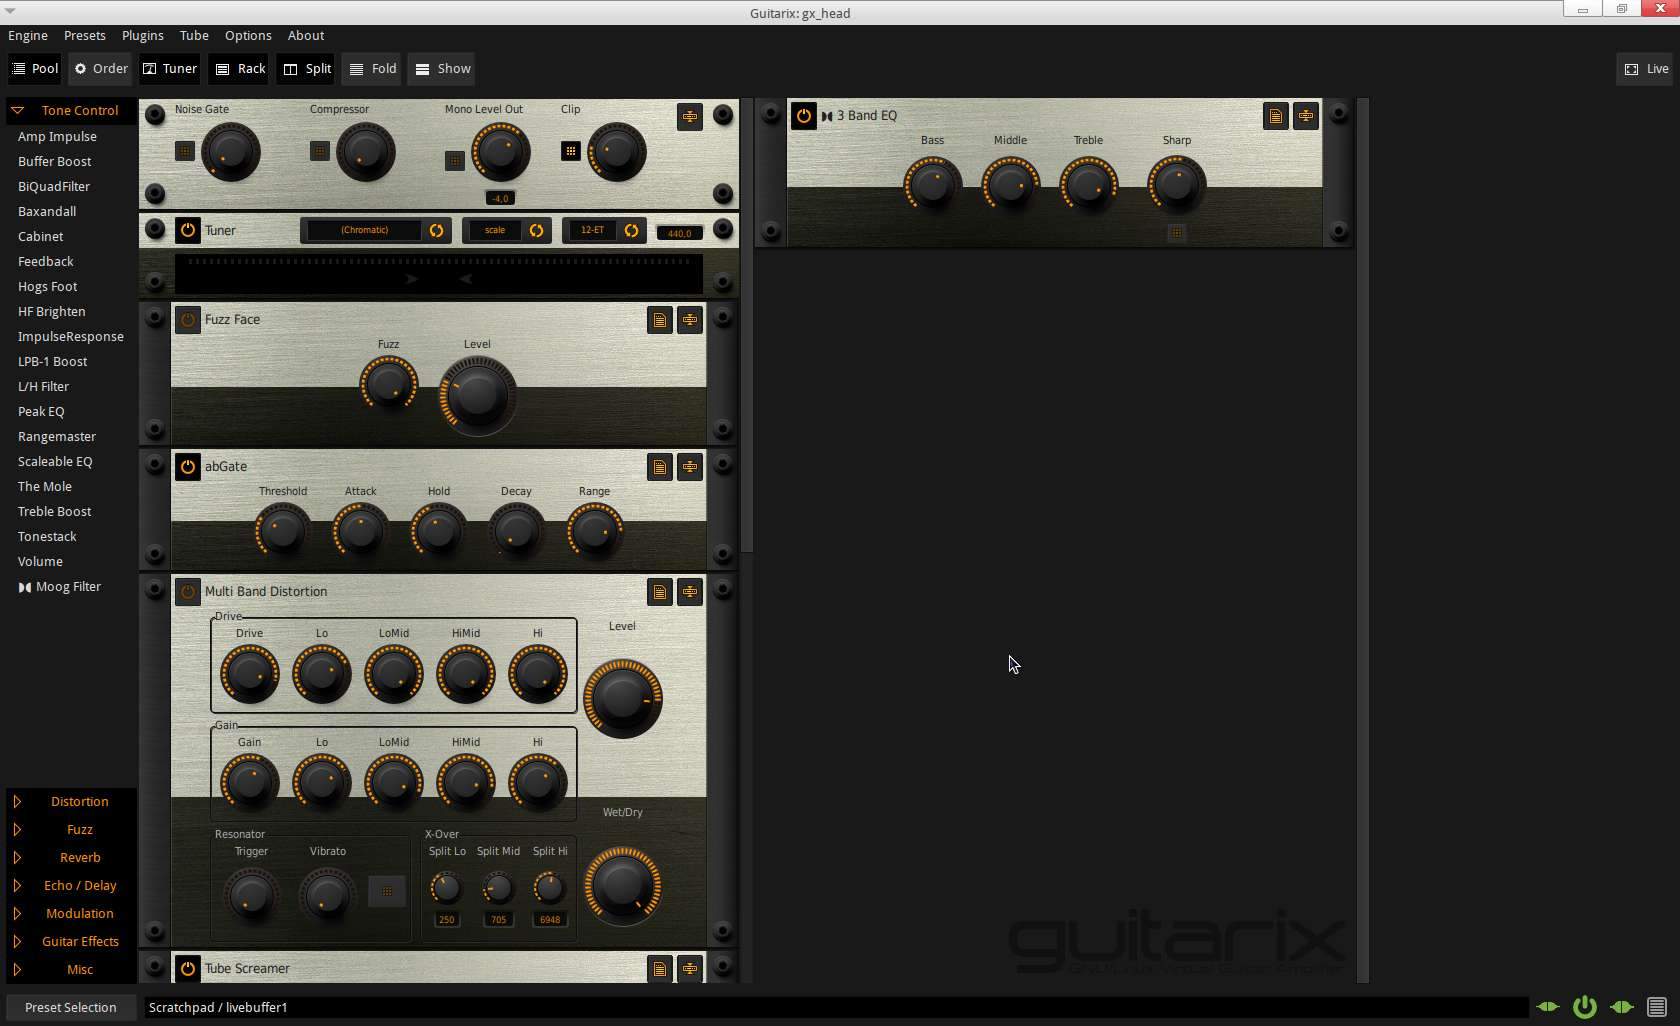Open preset list icon on Fuzz Face

click(x=659, y=320)
